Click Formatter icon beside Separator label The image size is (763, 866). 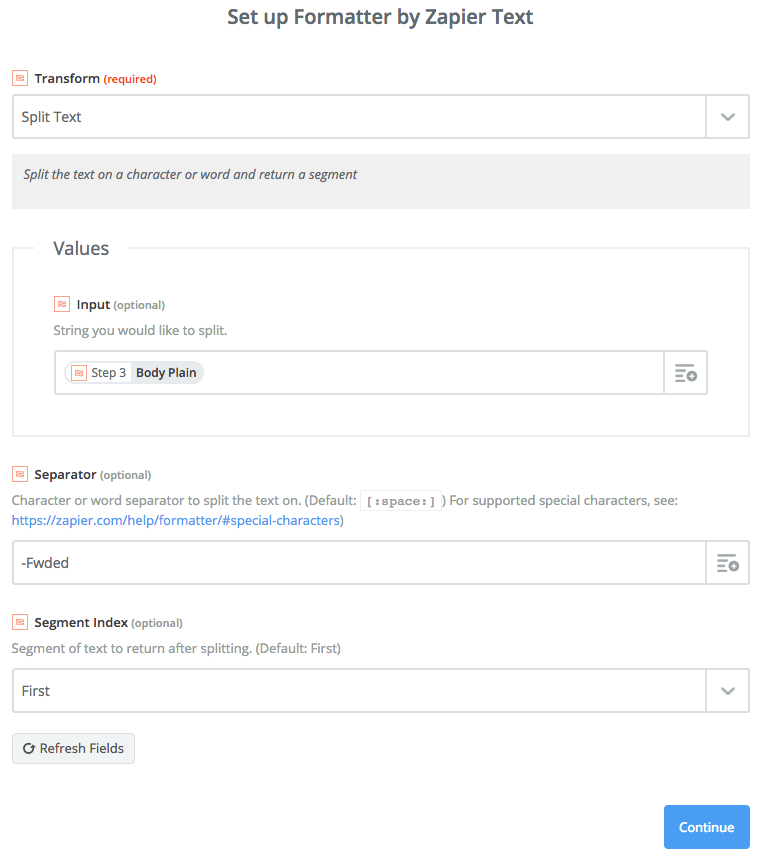[20, 474]
